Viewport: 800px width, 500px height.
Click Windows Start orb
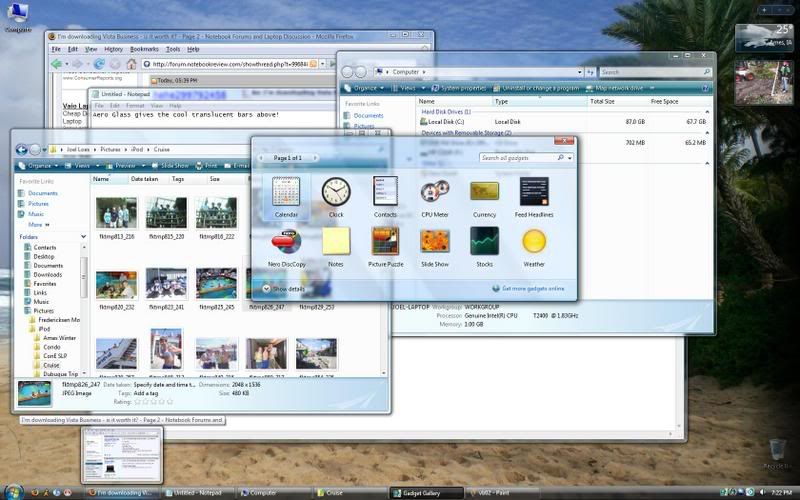click(x=13, y=491)
